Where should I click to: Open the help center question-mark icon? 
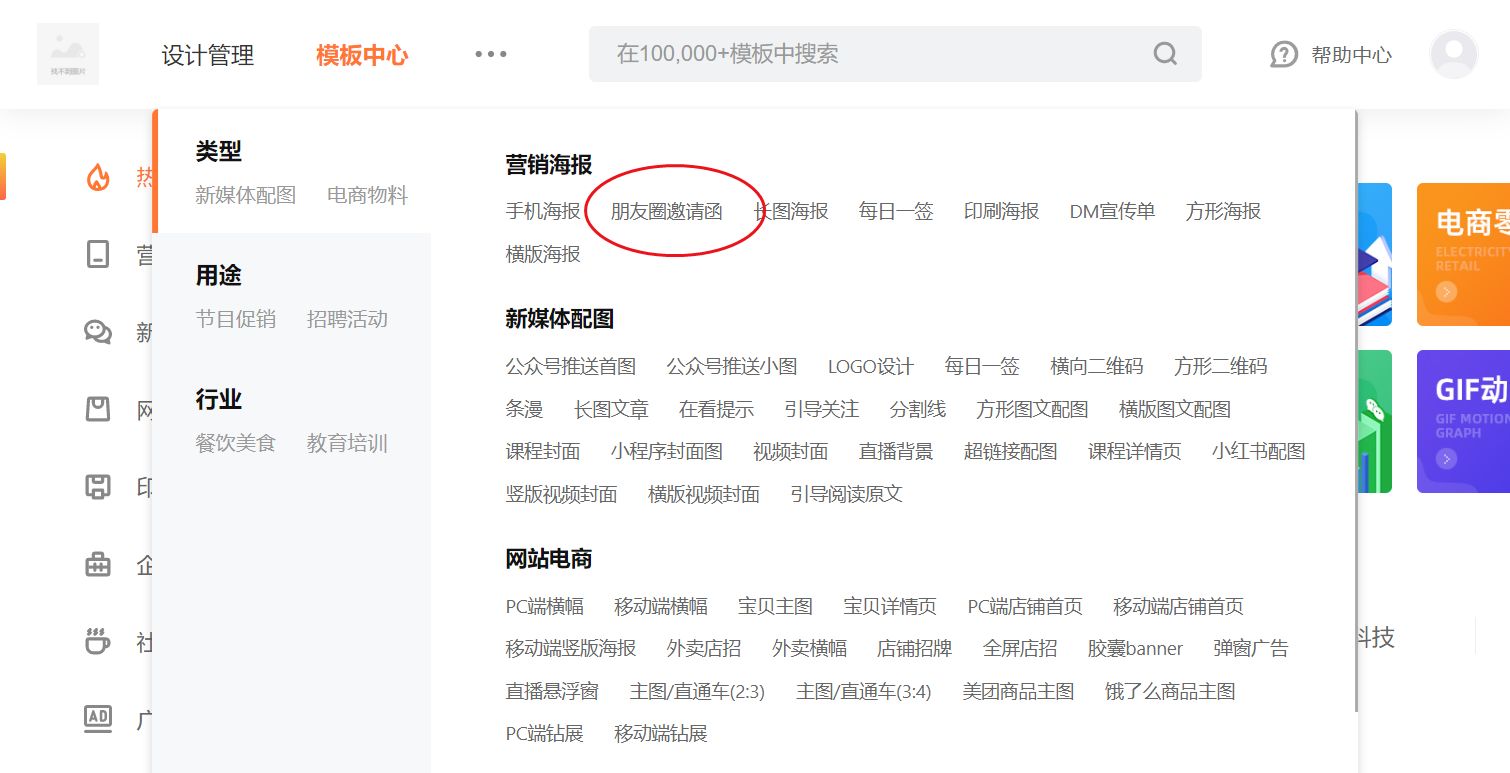pyautogui.click(x=1284, y=54)
